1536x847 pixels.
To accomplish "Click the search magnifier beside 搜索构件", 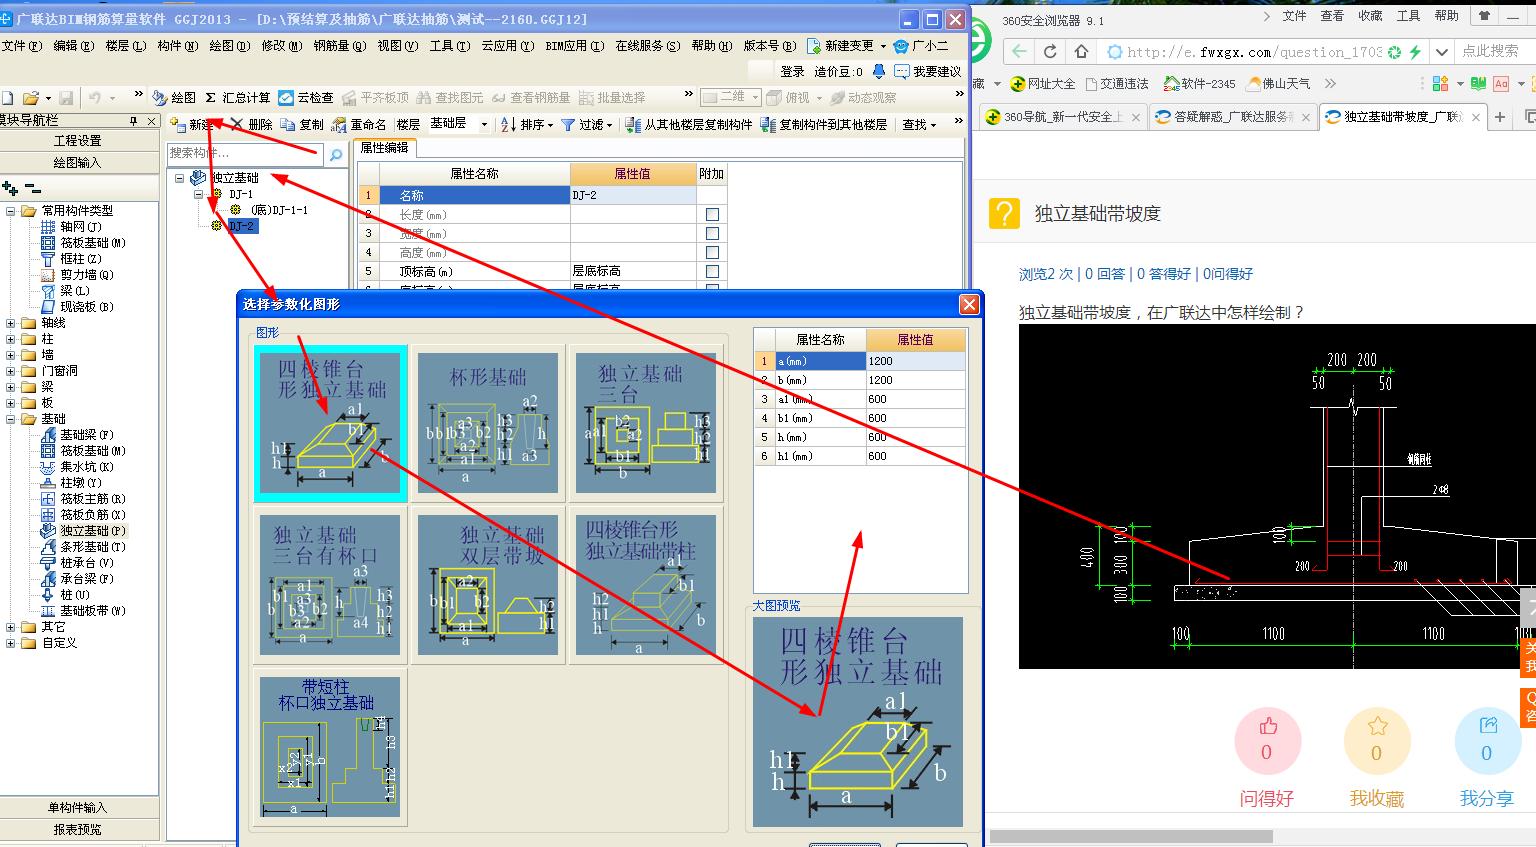I will click(x=336, y=154).
